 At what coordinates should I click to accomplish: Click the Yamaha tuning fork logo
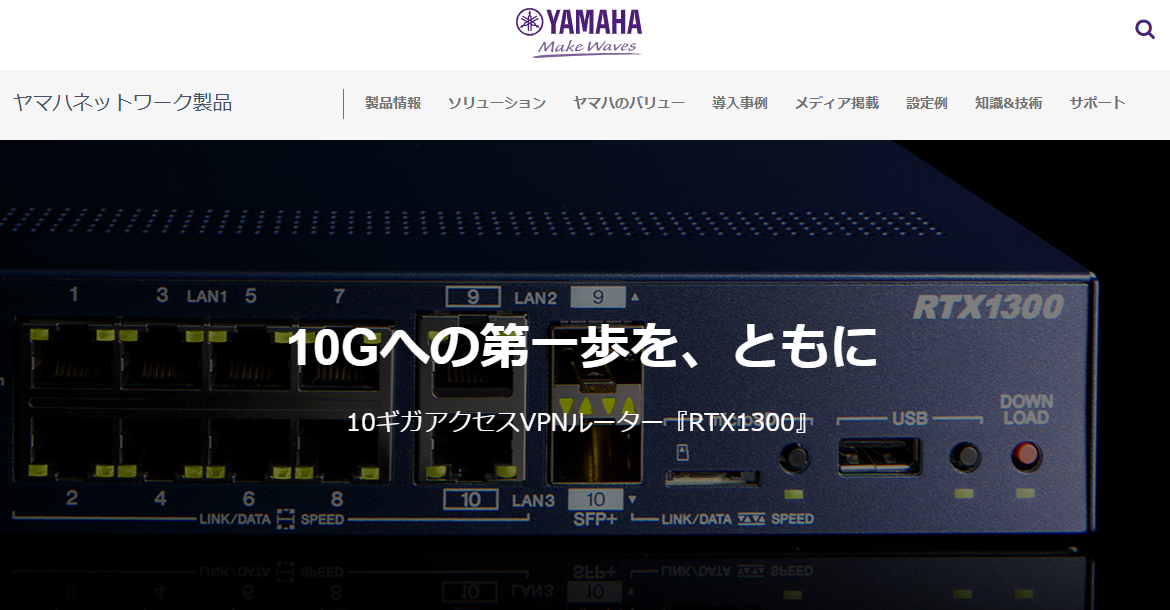pos(528,21)
